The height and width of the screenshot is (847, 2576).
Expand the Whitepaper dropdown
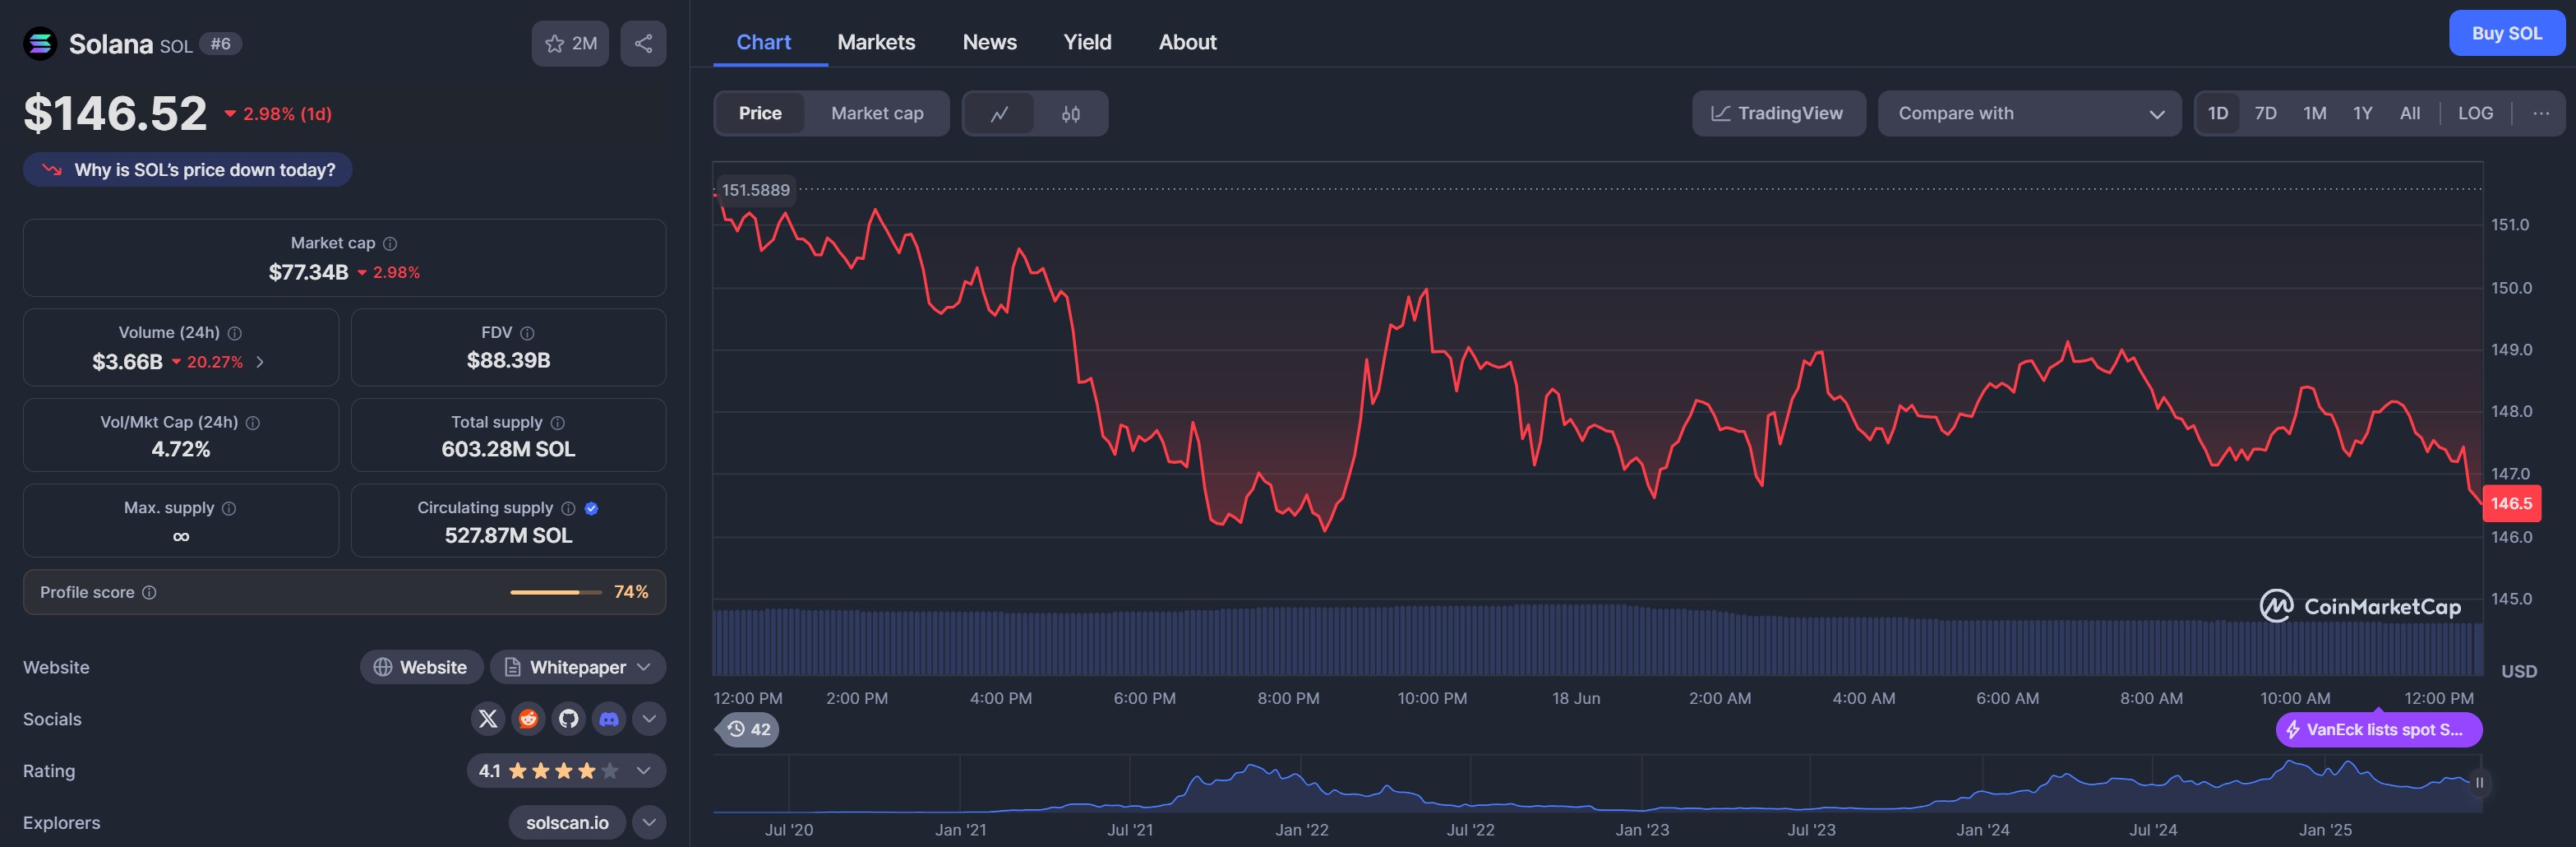click(x=577, y=667)
